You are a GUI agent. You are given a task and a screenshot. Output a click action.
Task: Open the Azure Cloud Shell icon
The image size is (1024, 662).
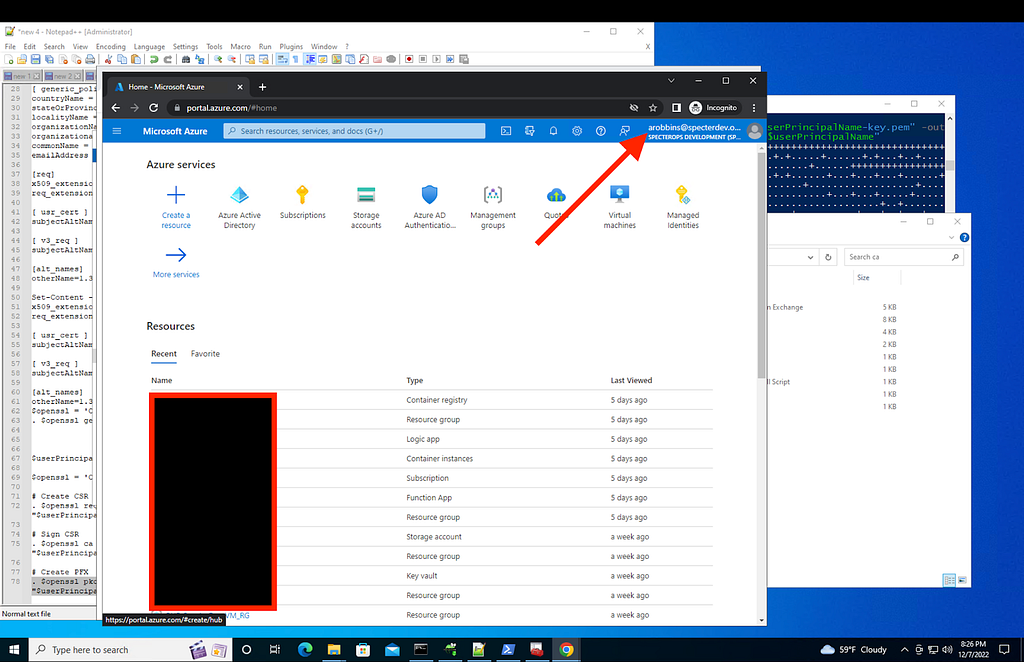pyautogui.click(x=506, y=131)
